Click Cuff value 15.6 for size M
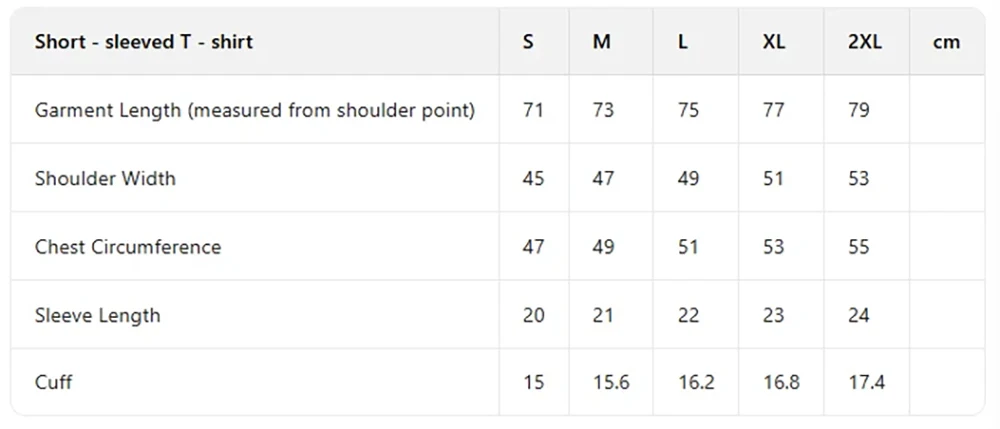This screenshot has height=429, width=1000. 611,382
